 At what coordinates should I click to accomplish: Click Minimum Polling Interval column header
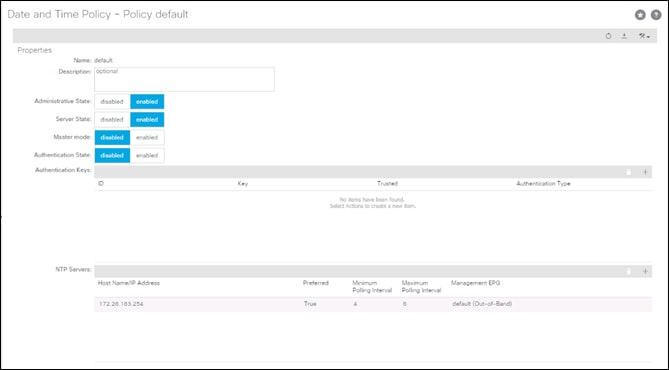pos(372,287)
